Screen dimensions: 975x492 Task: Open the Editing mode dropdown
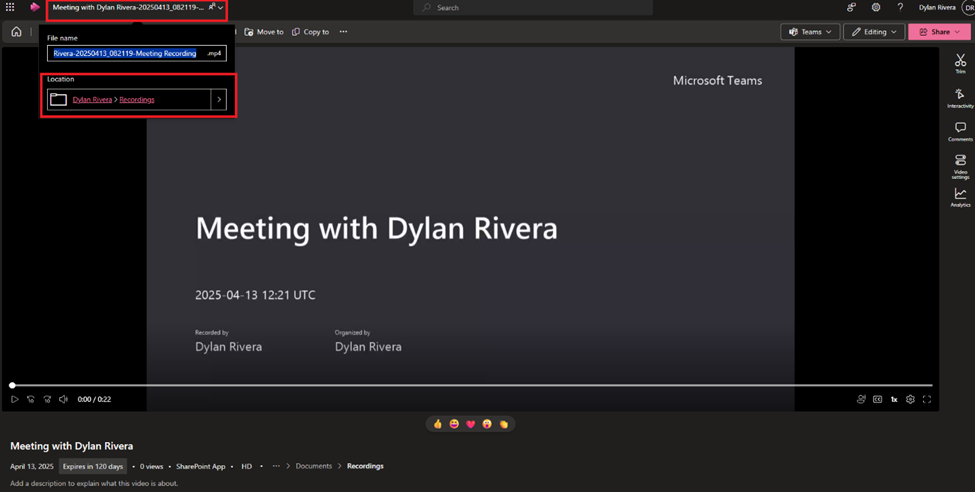873,32
